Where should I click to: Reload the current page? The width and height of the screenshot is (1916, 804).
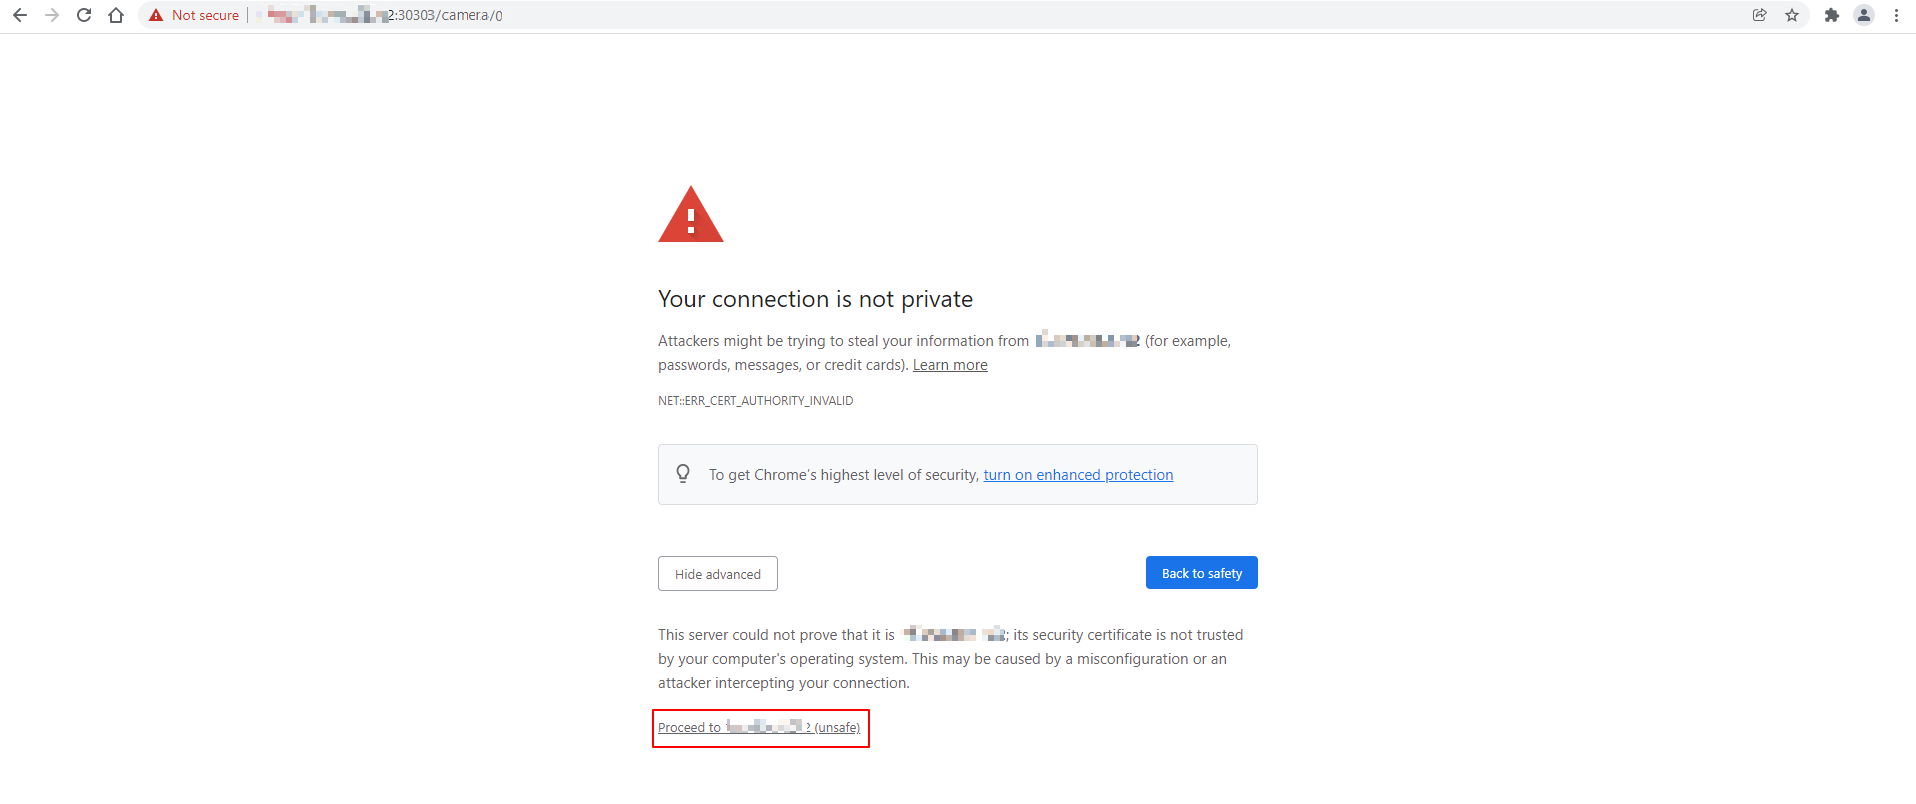pyautogui.click(x=84, y=15)
